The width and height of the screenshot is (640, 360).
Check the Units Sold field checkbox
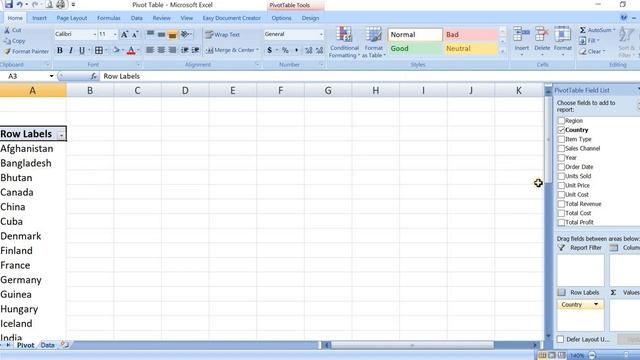tap(561, 176)
